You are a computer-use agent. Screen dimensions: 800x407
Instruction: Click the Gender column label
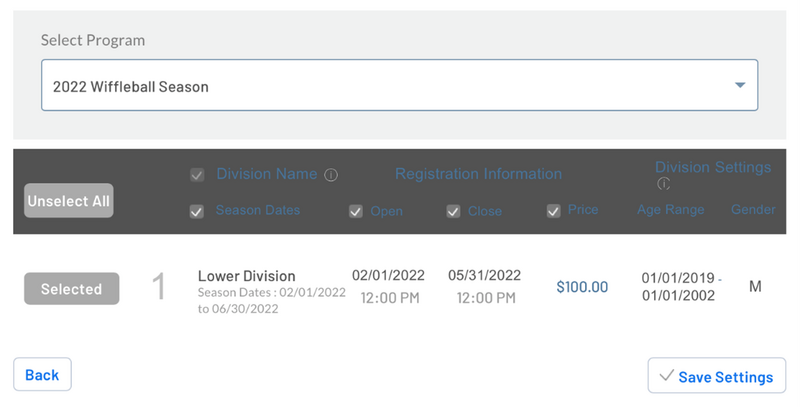point(753,210)
